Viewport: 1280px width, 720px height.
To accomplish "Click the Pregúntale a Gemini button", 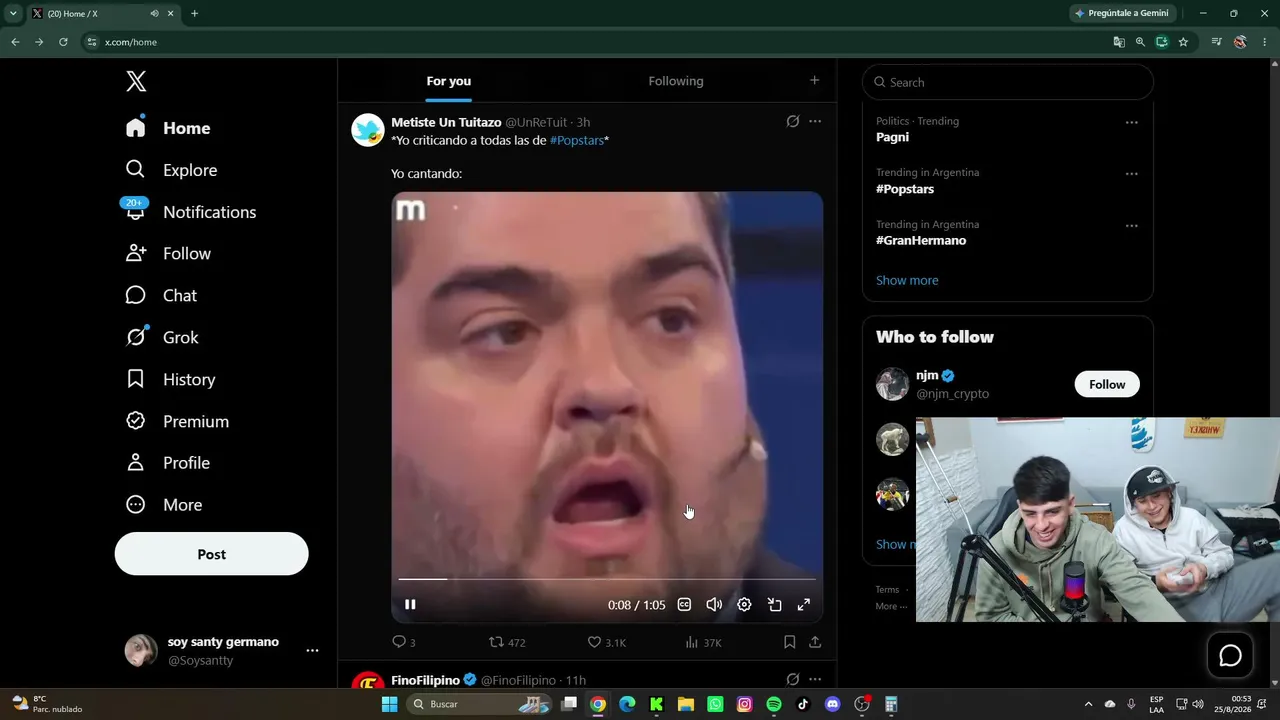I will pos(1122,13).
